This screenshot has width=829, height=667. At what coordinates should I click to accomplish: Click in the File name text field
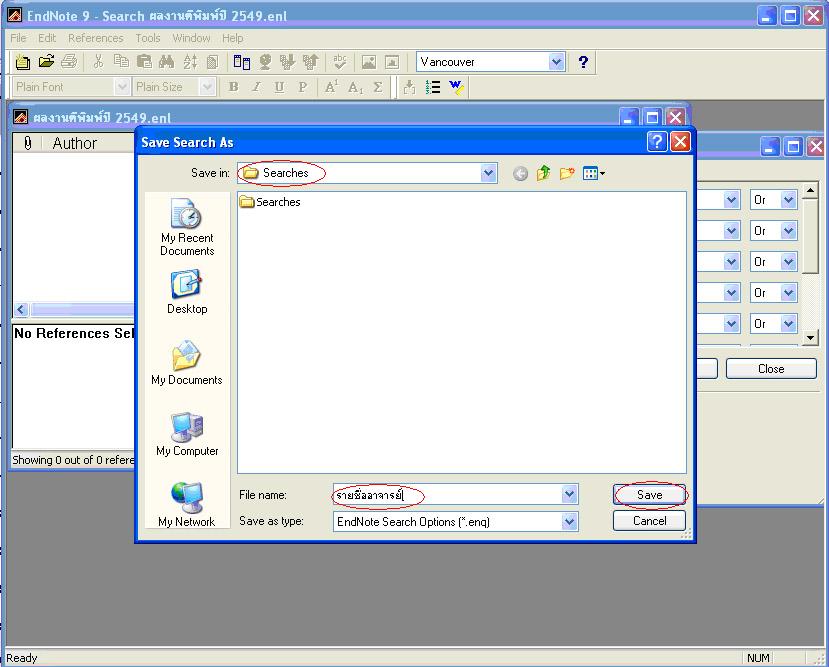click(x=448, y=495)
